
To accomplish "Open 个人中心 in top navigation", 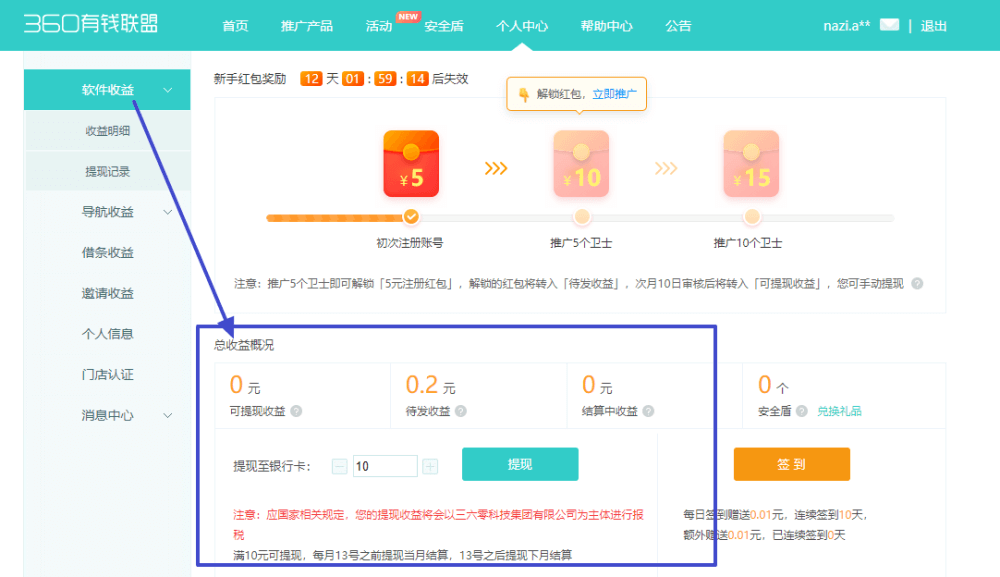I will [522, 26].
